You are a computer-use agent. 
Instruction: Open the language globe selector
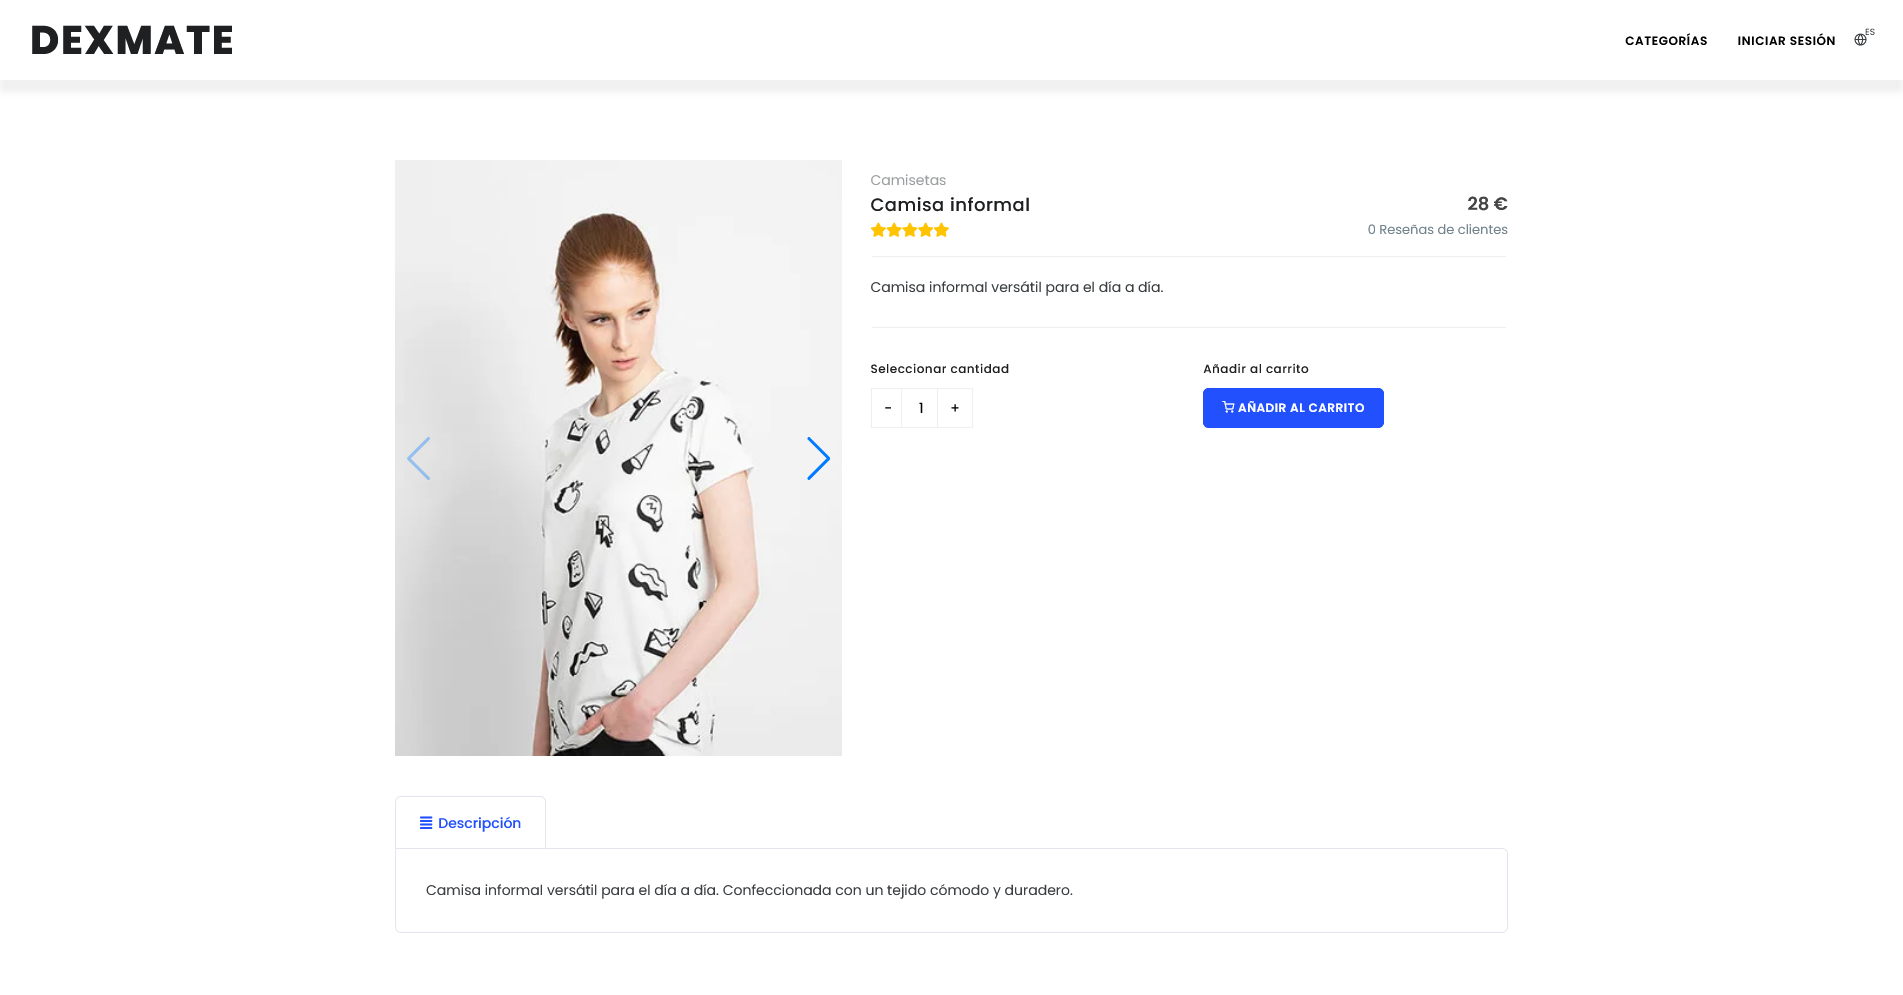tap(1860, 40)
